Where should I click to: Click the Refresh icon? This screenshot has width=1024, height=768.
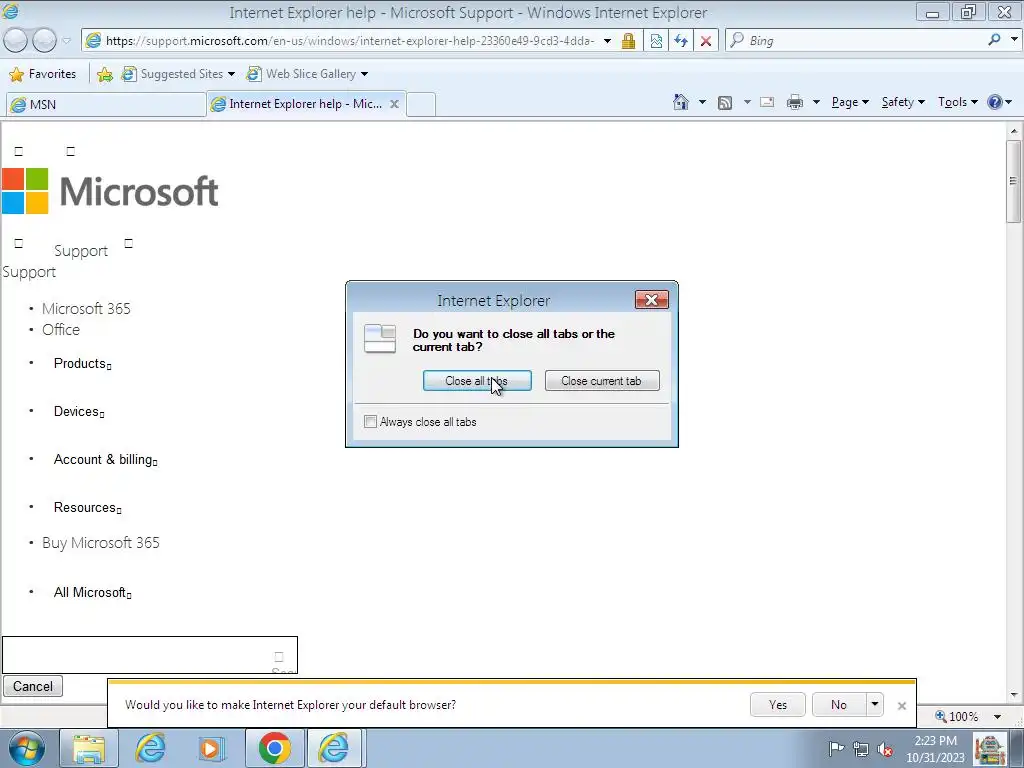(680, 40)
